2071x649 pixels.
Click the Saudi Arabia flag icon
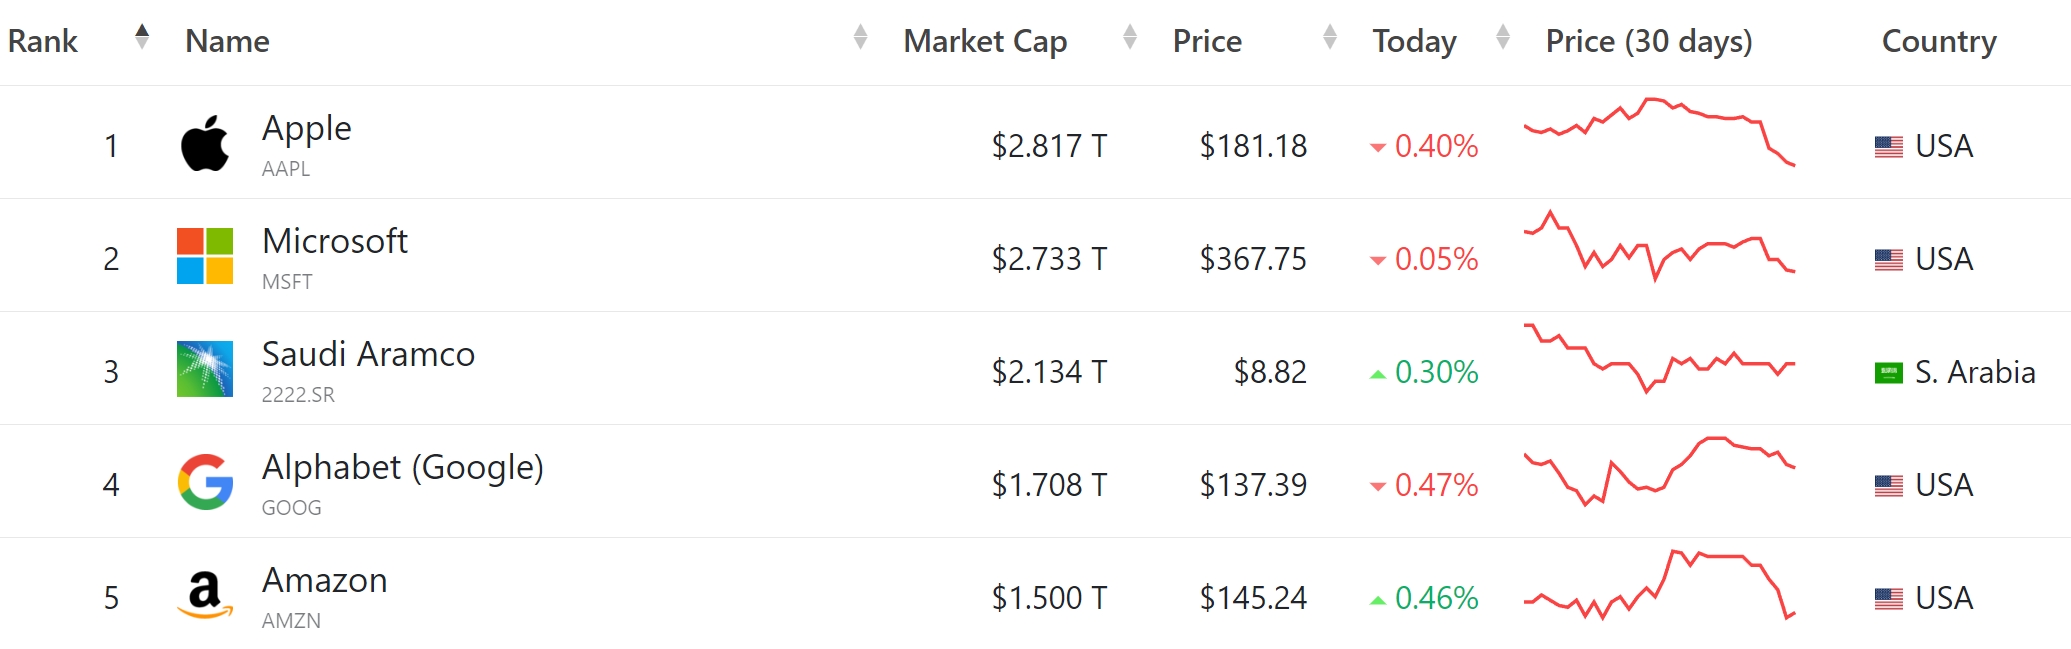click(1888, 373)
